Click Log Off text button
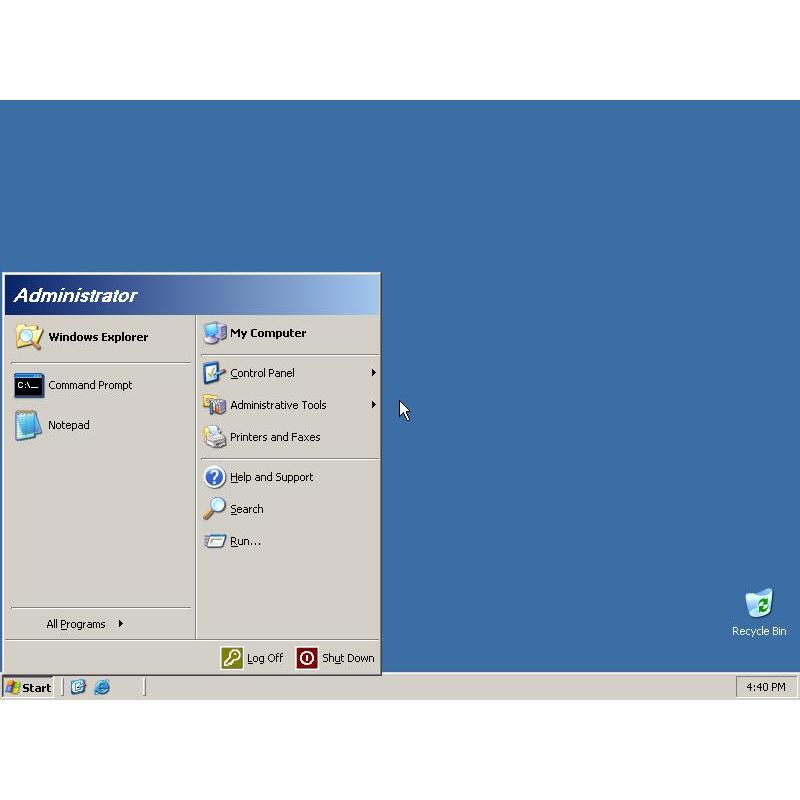This screenshot has height=800, width=800. 265,658
